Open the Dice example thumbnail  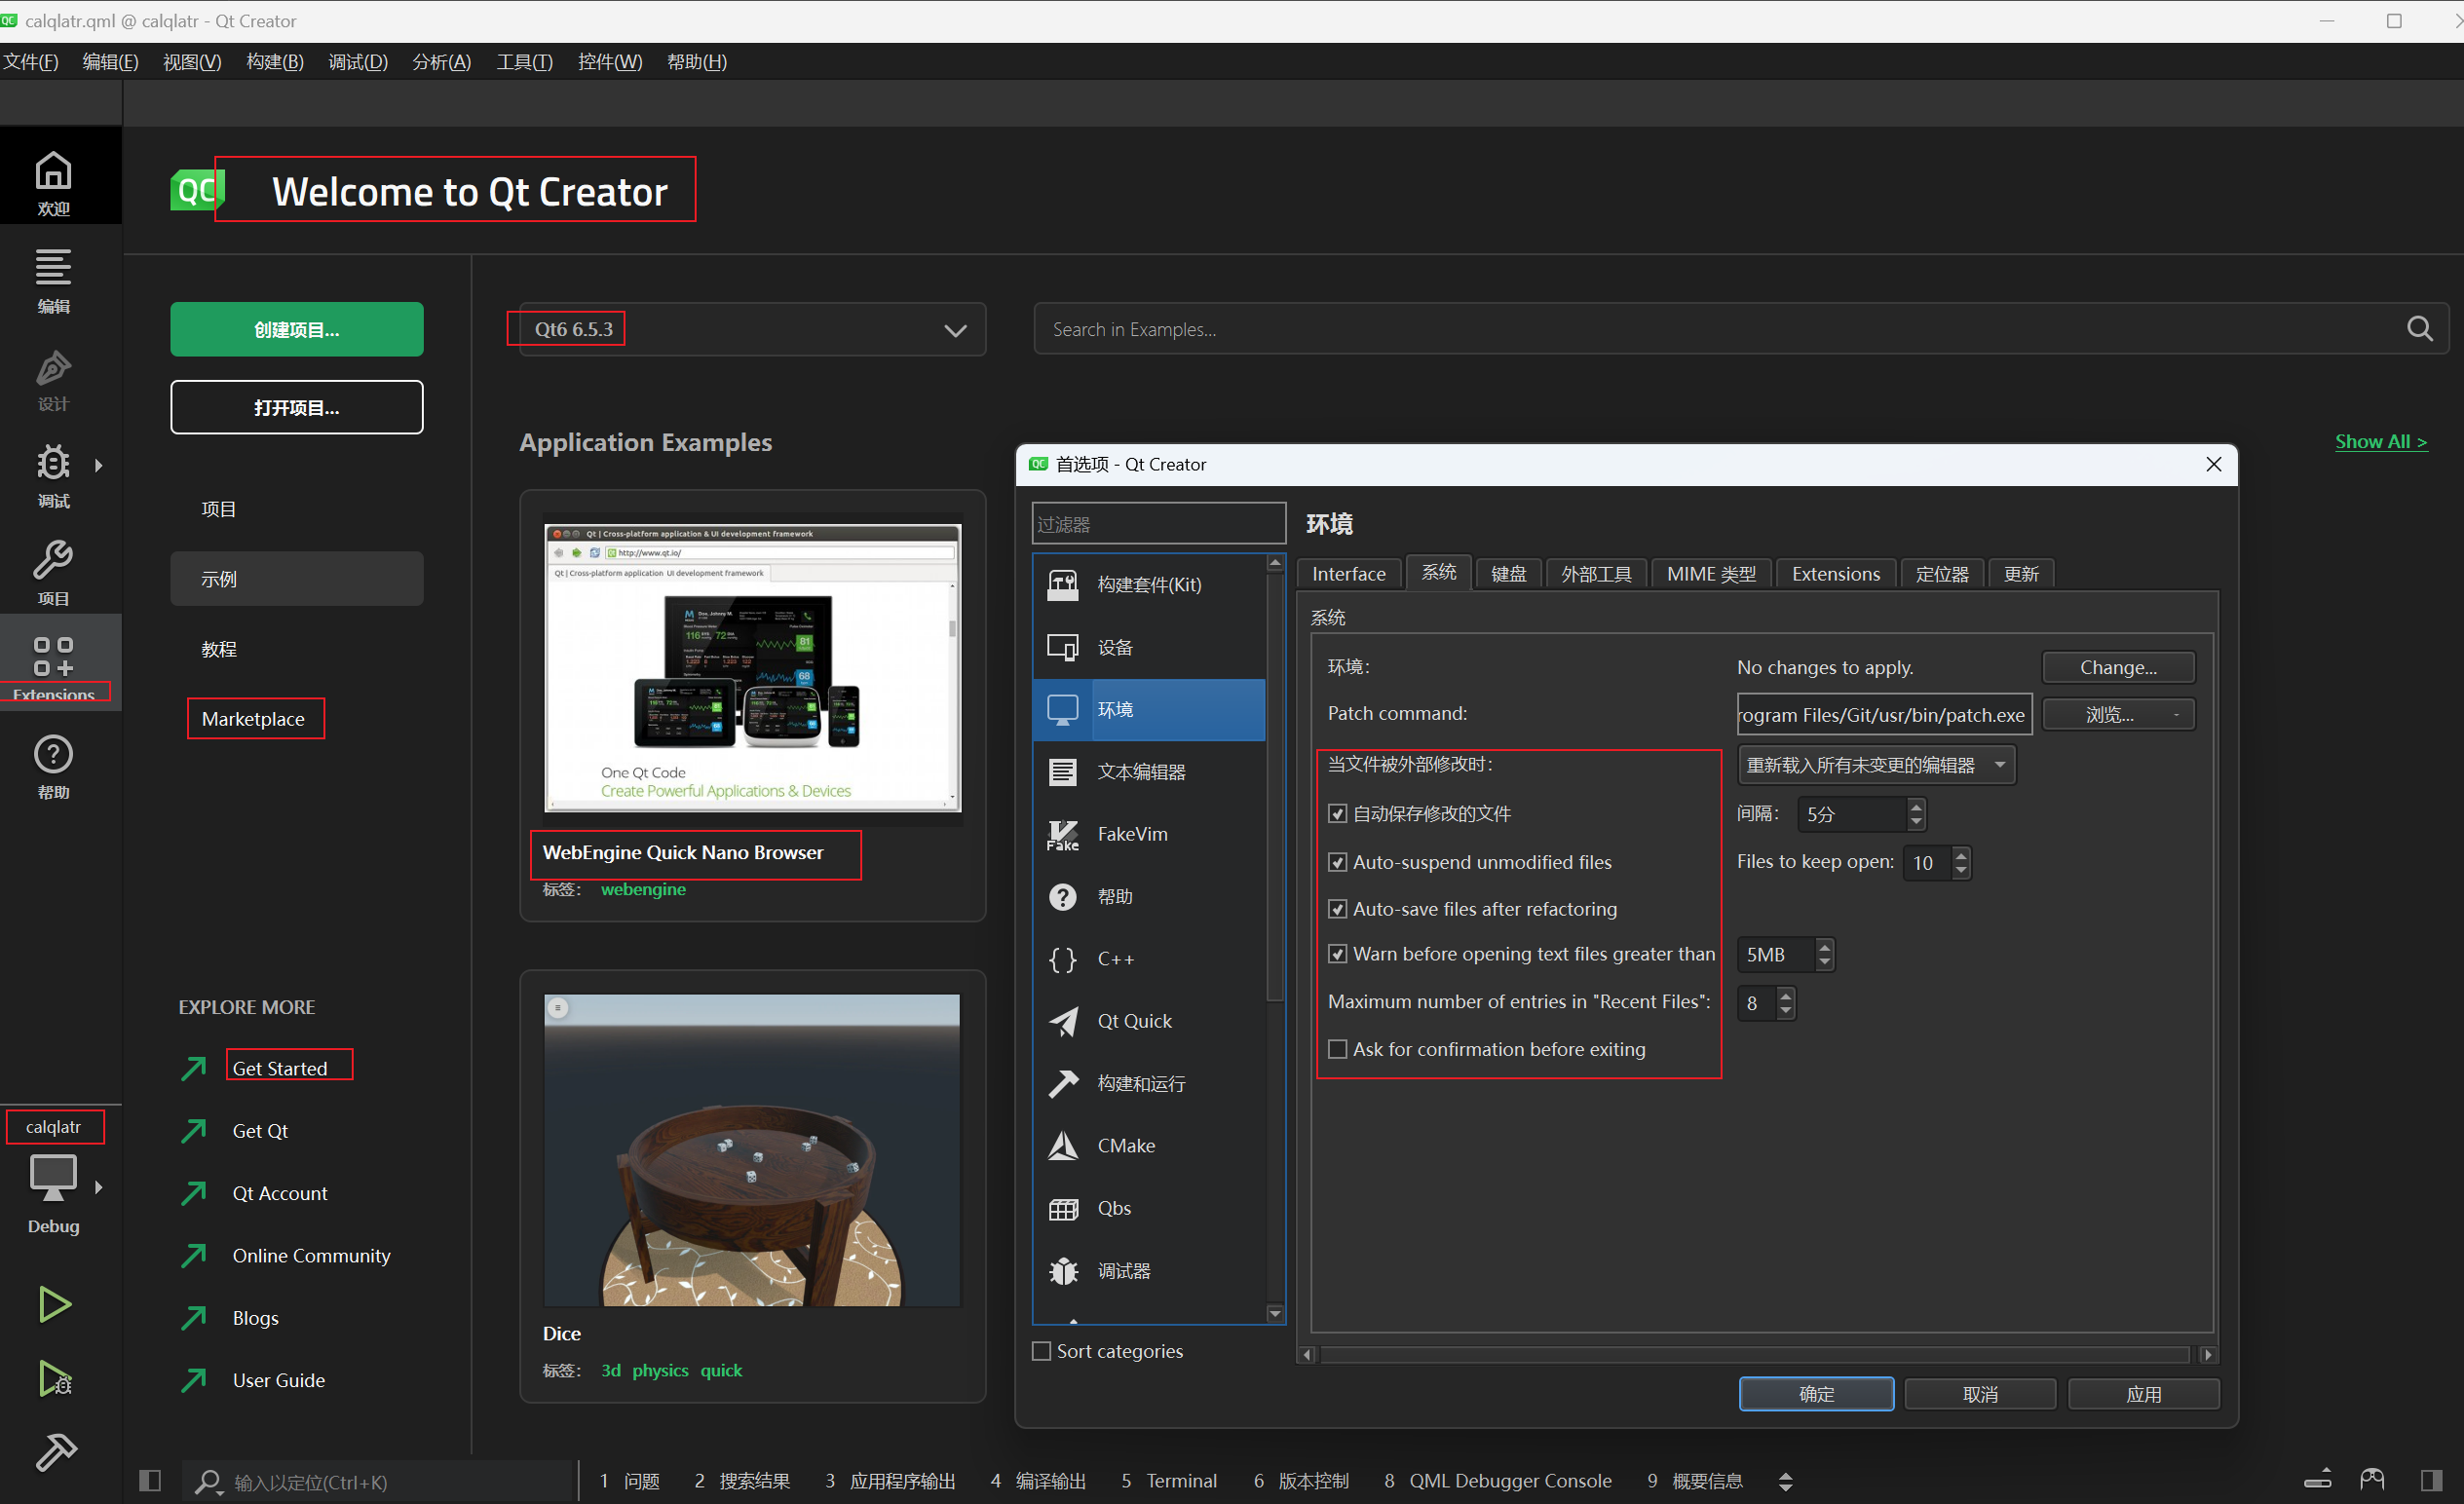point(752,1150)
